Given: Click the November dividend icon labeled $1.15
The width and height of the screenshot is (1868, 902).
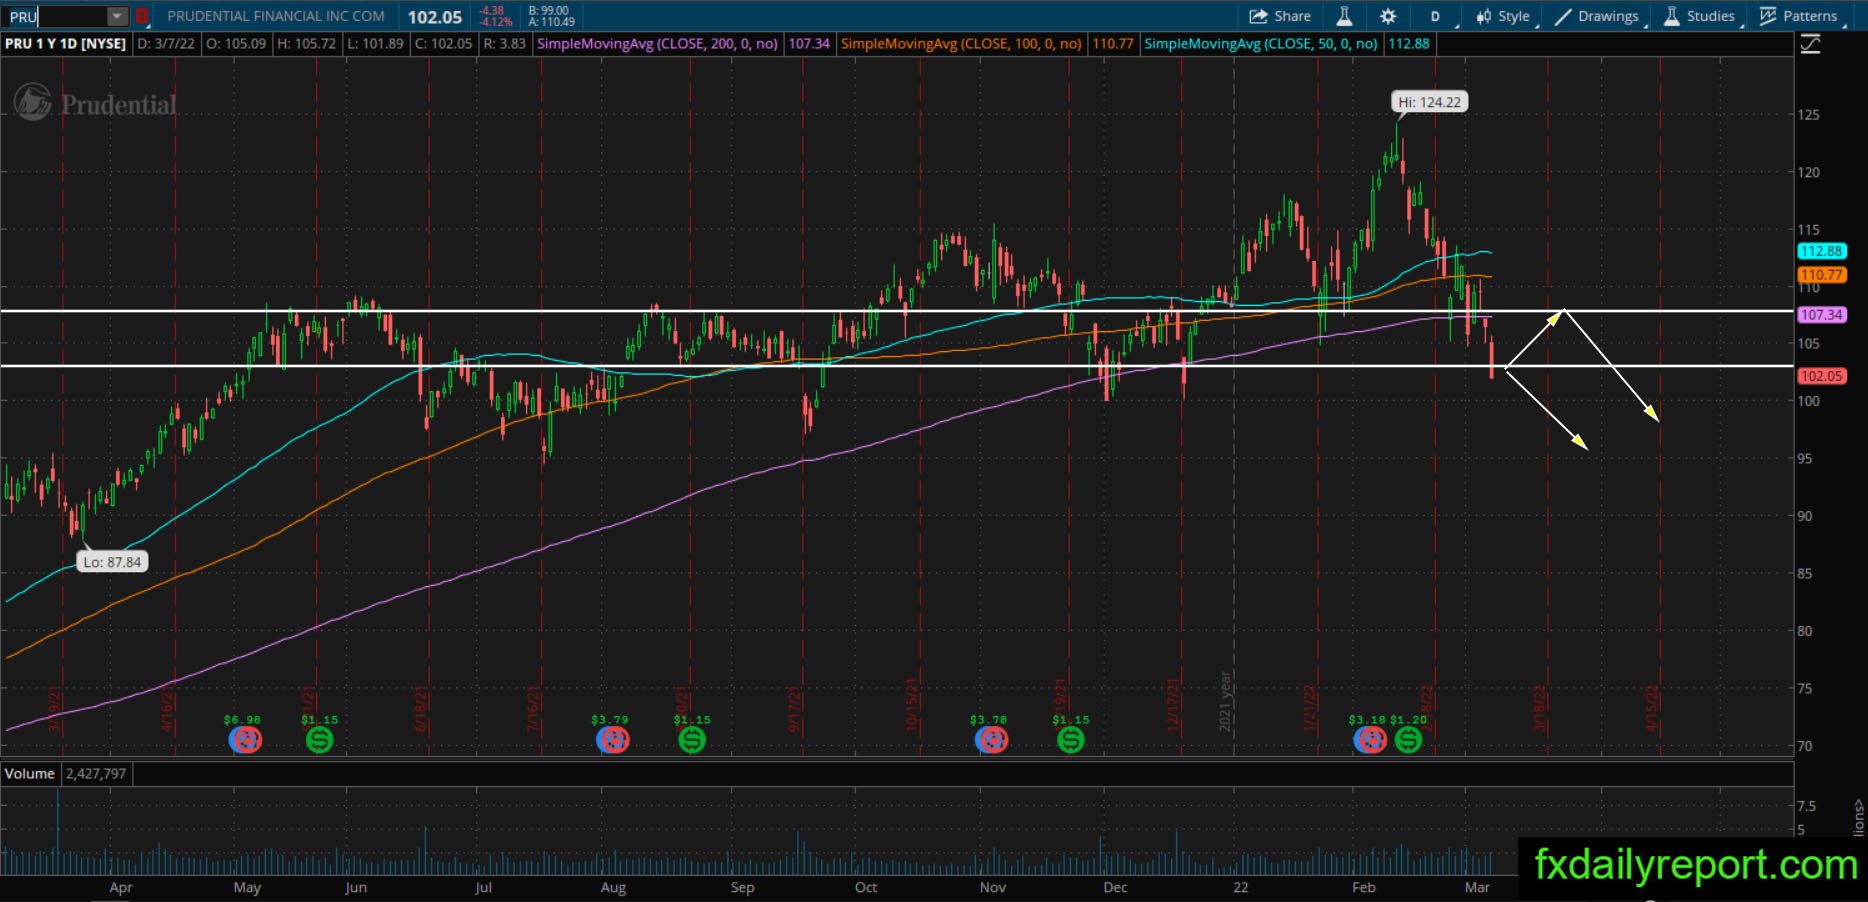Looking at the screenshot, I should 1071,740.
